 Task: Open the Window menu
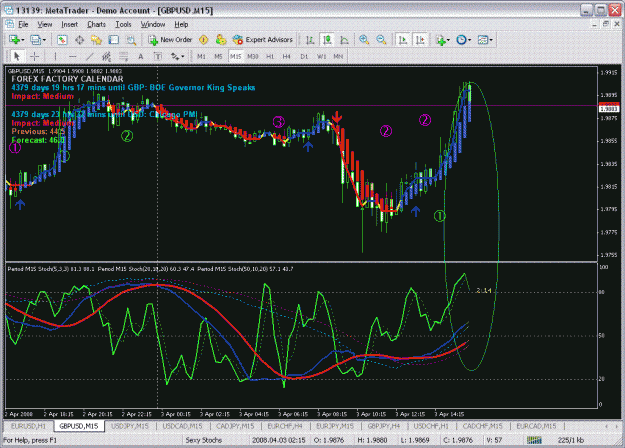pos(153,24)
